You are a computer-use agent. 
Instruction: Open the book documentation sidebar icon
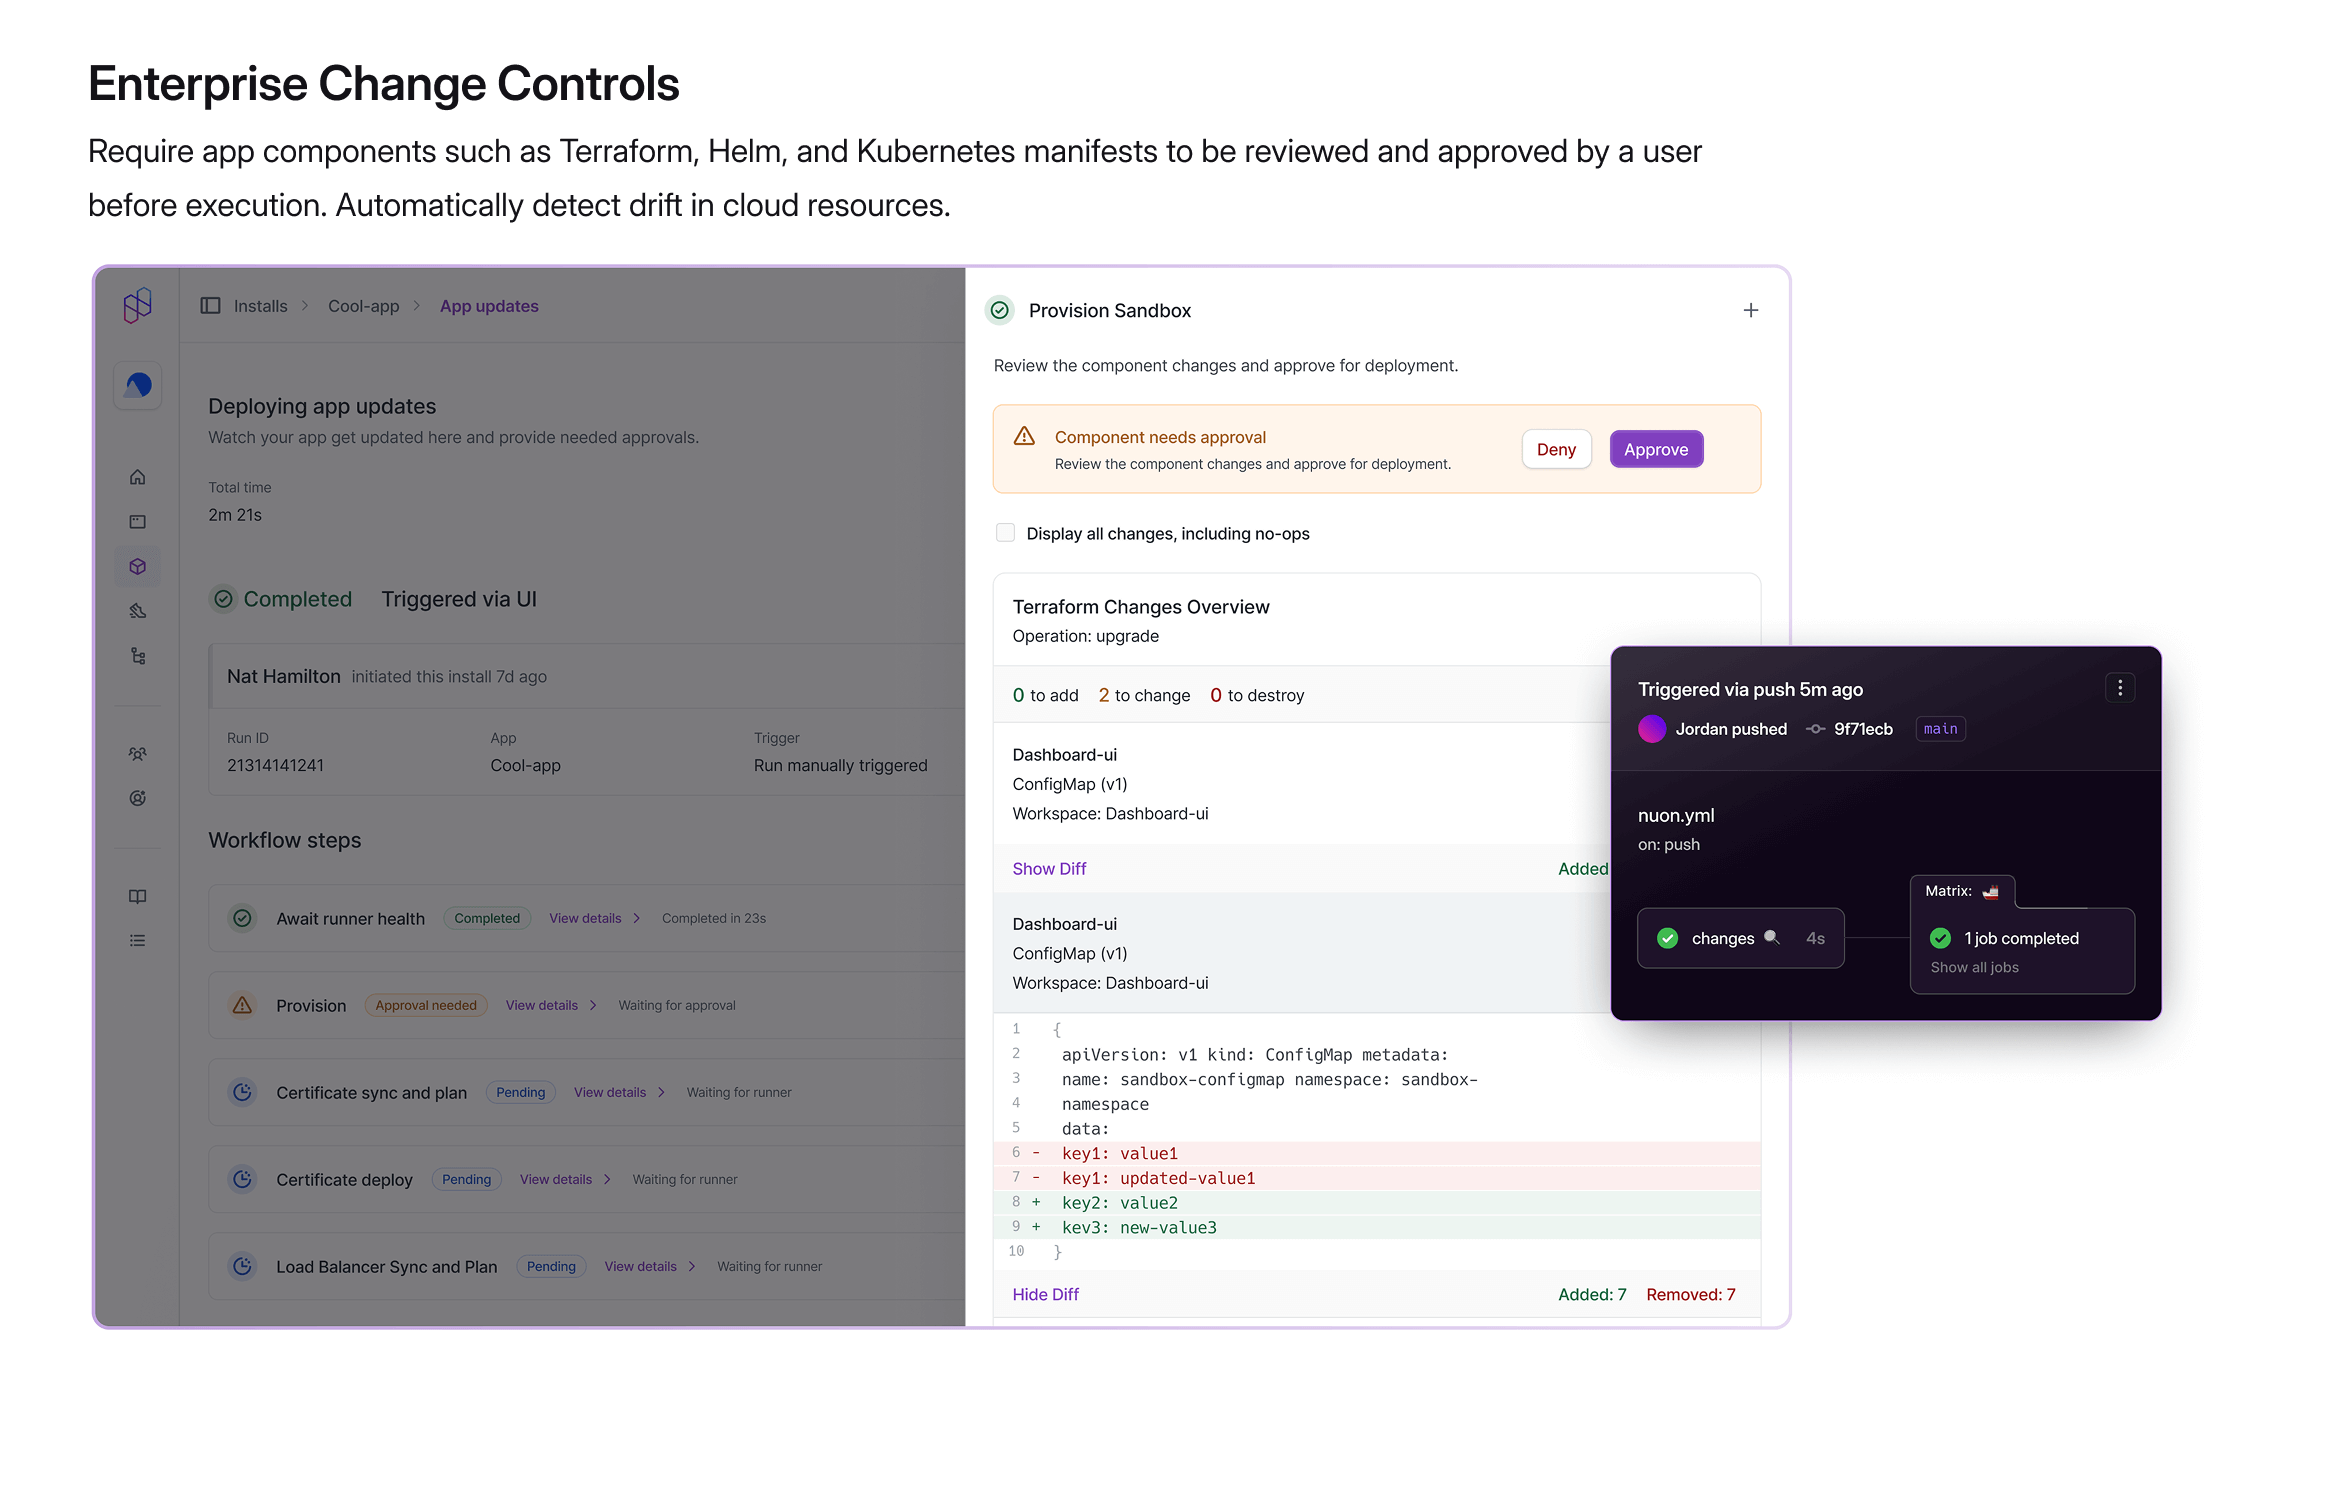(138, 896)
